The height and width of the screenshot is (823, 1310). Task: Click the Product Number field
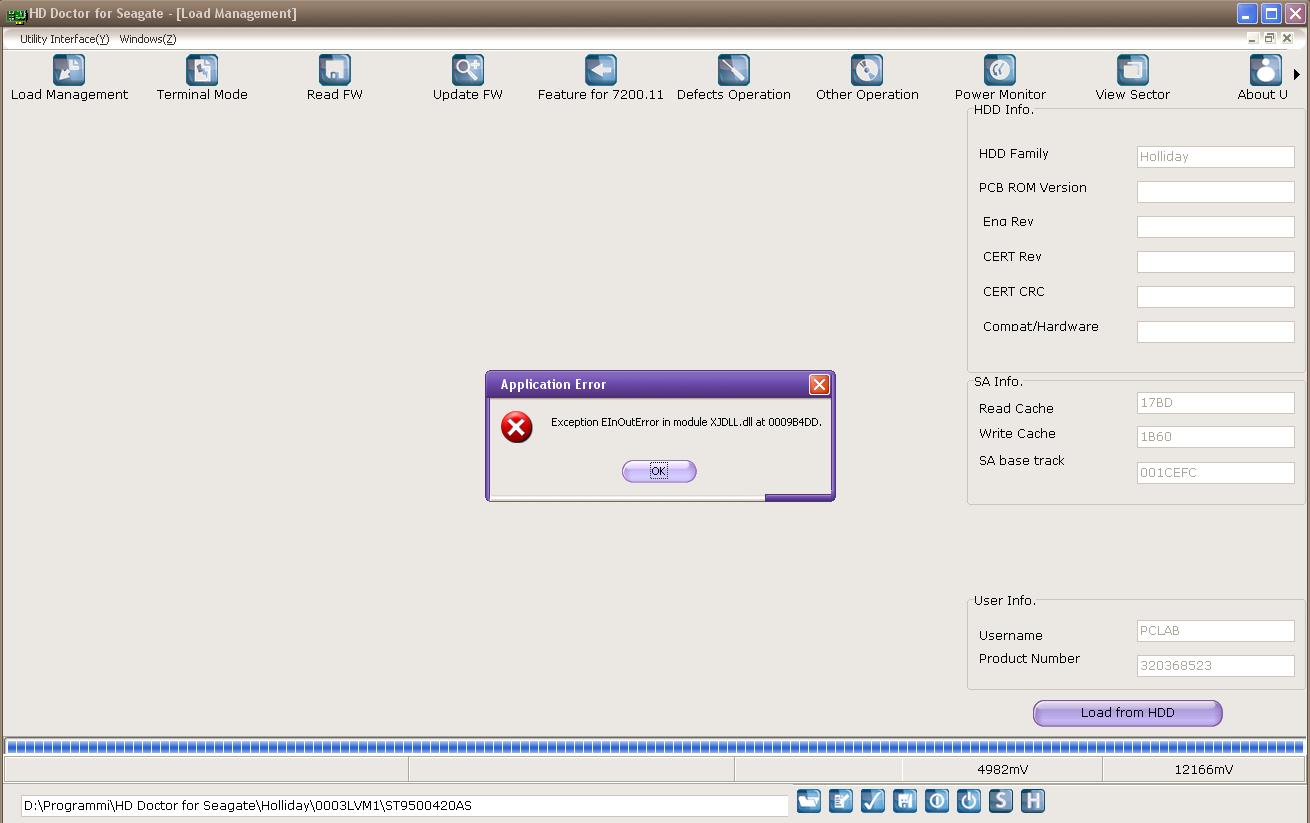pyautogui.click(x=1216, y=666)
